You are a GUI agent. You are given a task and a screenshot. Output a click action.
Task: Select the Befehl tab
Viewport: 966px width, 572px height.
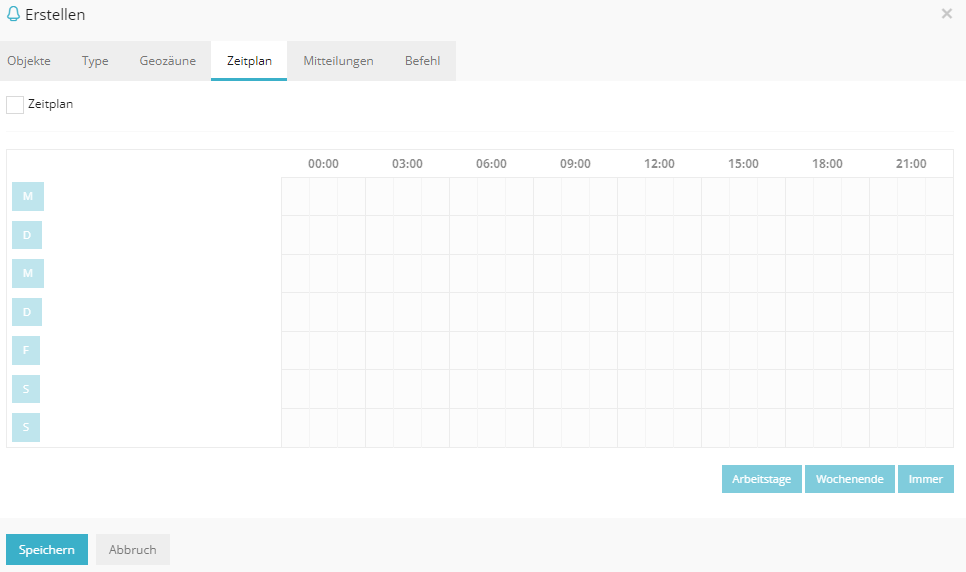[x=422, y=61]
